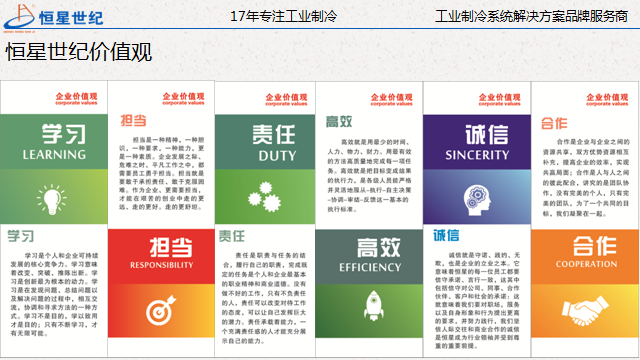Screen dimensions: 640x360
Task: Click the paragraph starting 担当是一种精神
Action: pos(162,173)
